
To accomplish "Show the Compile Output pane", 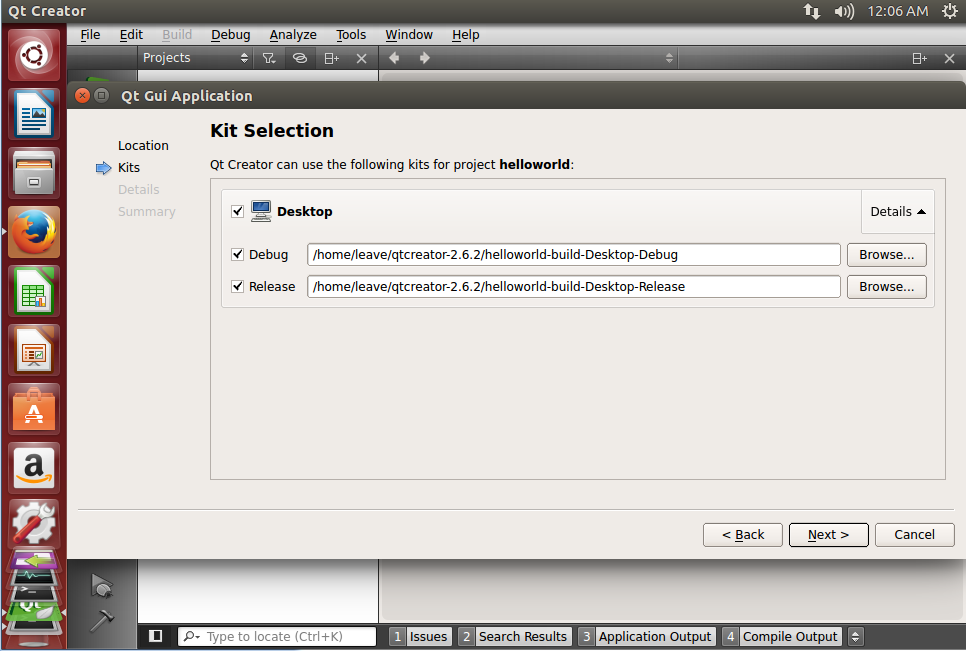I will (782, 636).
